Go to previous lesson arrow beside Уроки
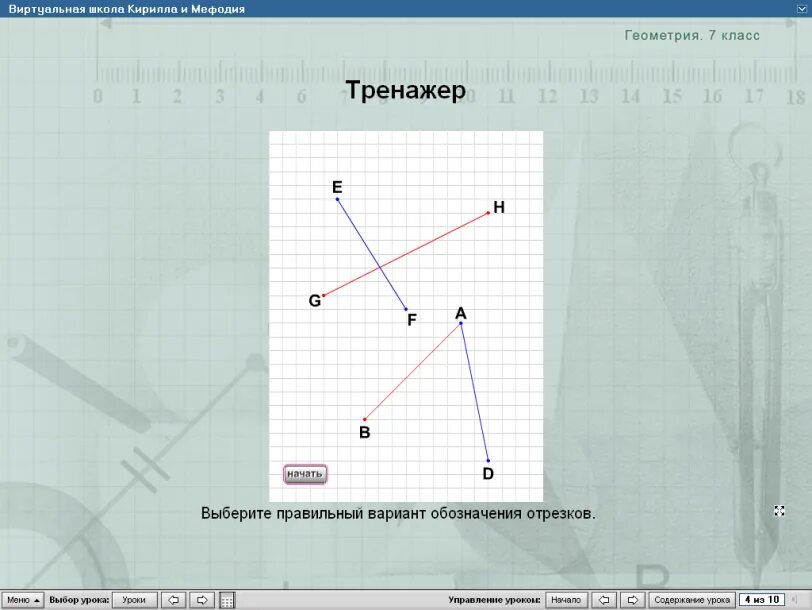The width and height of the screenshot is (812, 610). click(173, 600)
